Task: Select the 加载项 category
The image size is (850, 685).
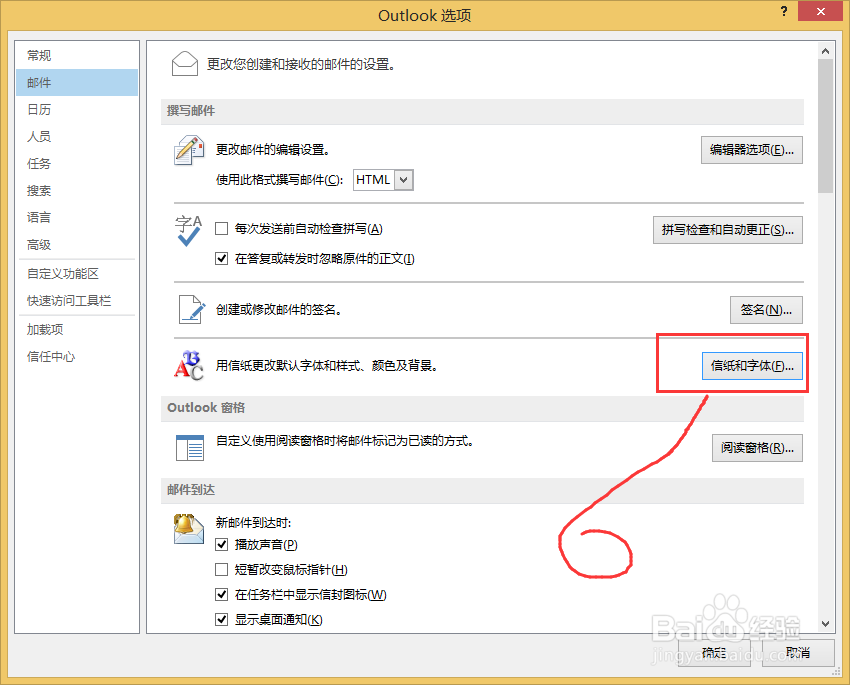Action: point(77,329)
